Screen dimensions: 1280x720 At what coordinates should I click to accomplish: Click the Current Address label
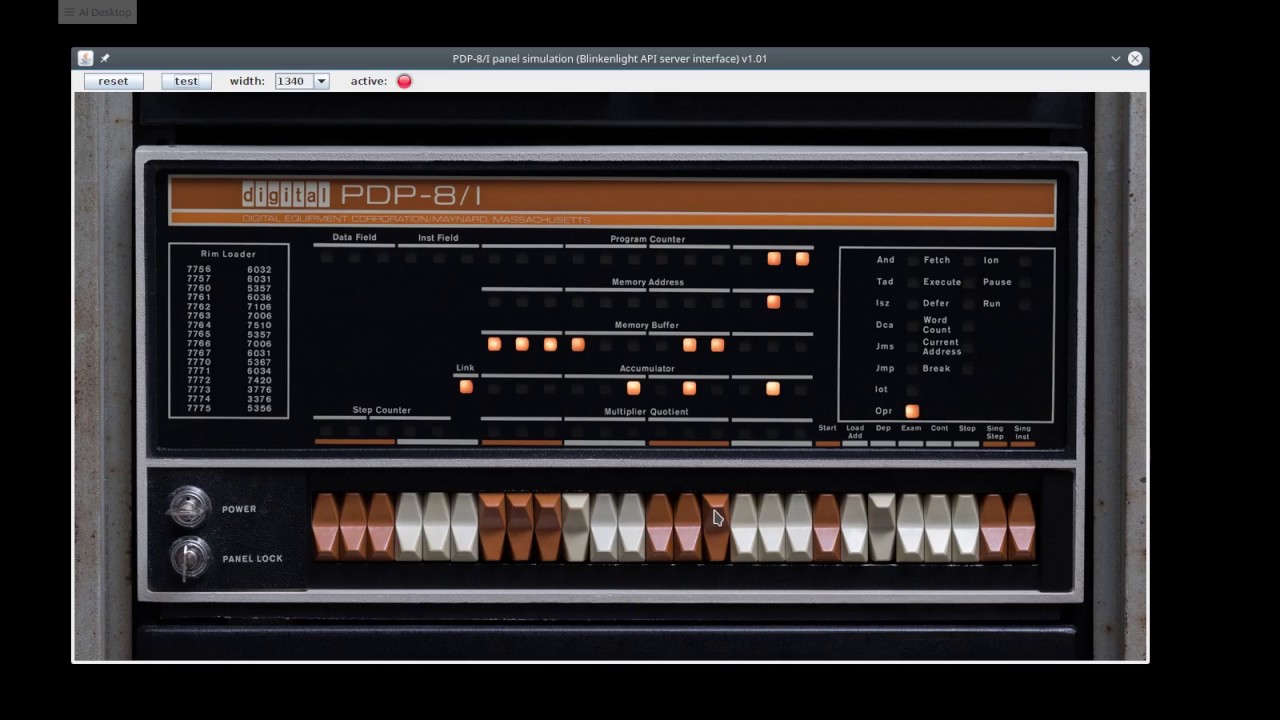pos(941,347)
